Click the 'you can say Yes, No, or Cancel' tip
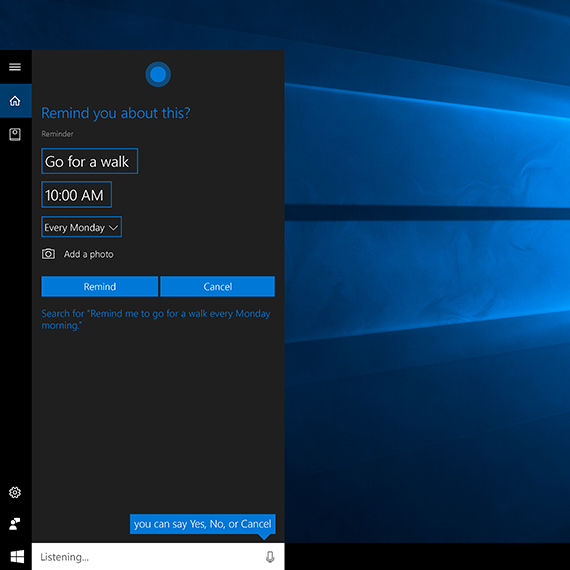The height and width of the screenshot is (570, 570). (x=202, y=524)
